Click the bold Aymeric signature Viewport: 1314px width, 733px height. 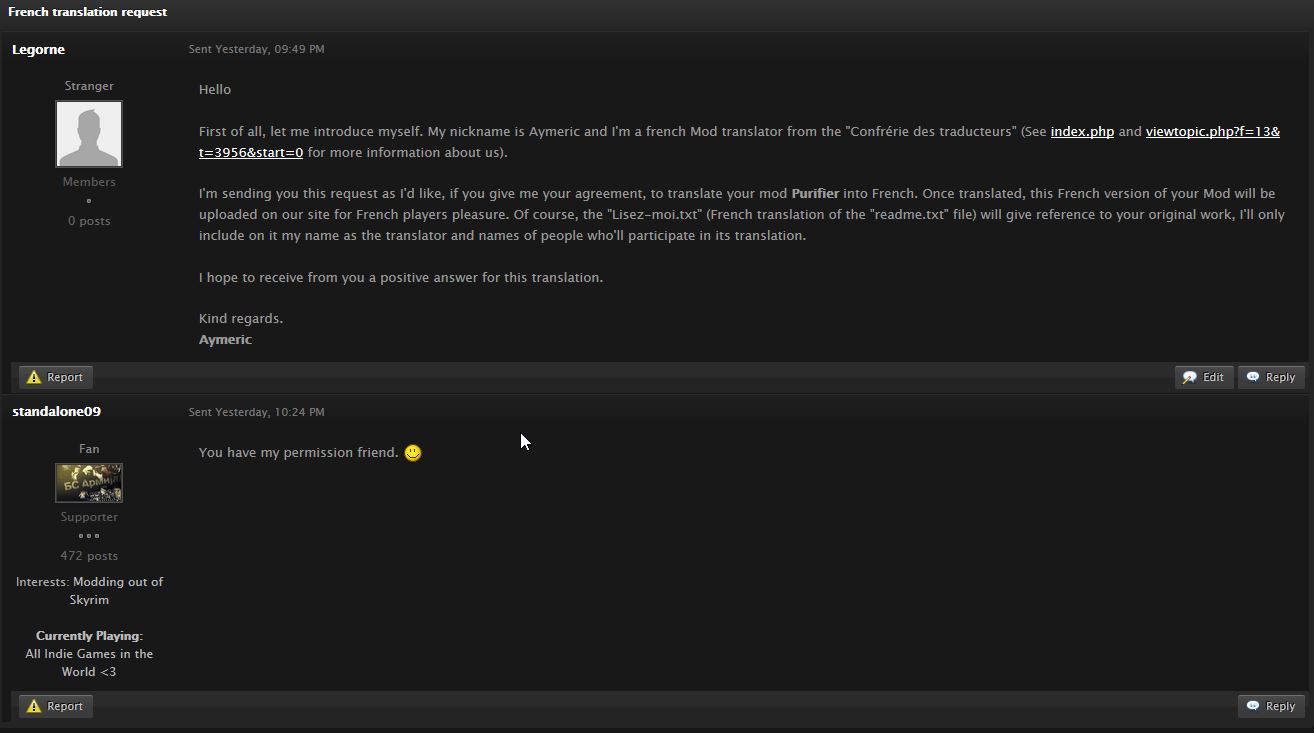click(225, 339)
